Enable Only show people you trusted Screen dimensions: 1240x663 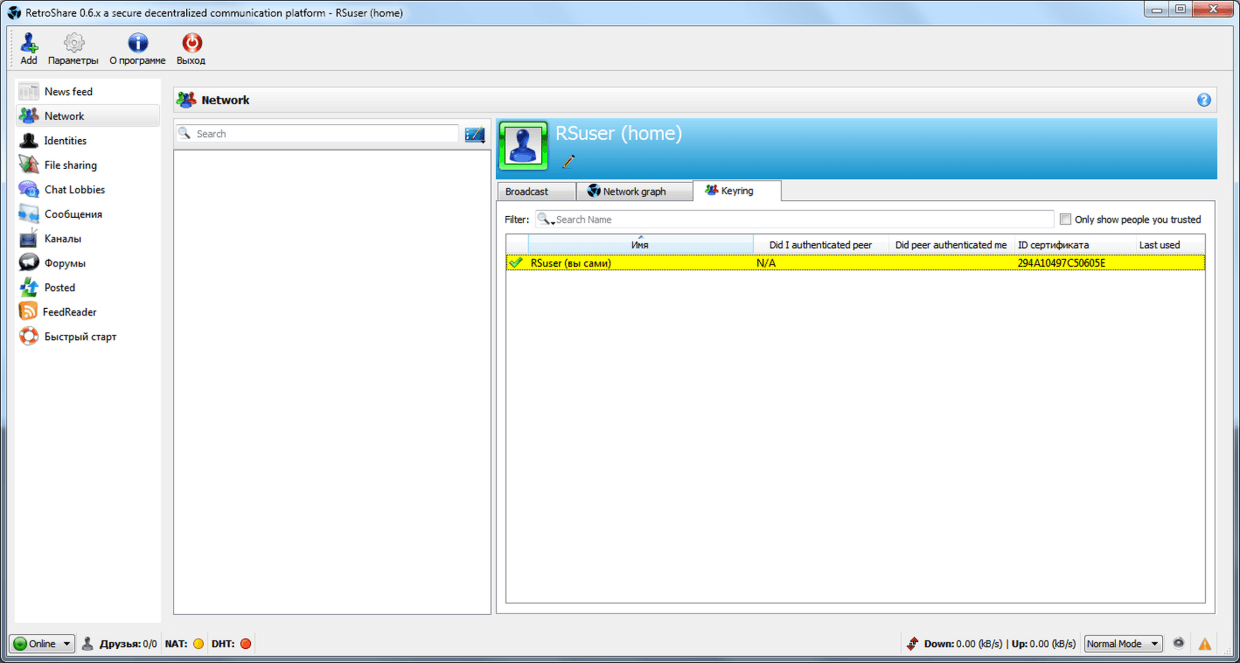1066,220
